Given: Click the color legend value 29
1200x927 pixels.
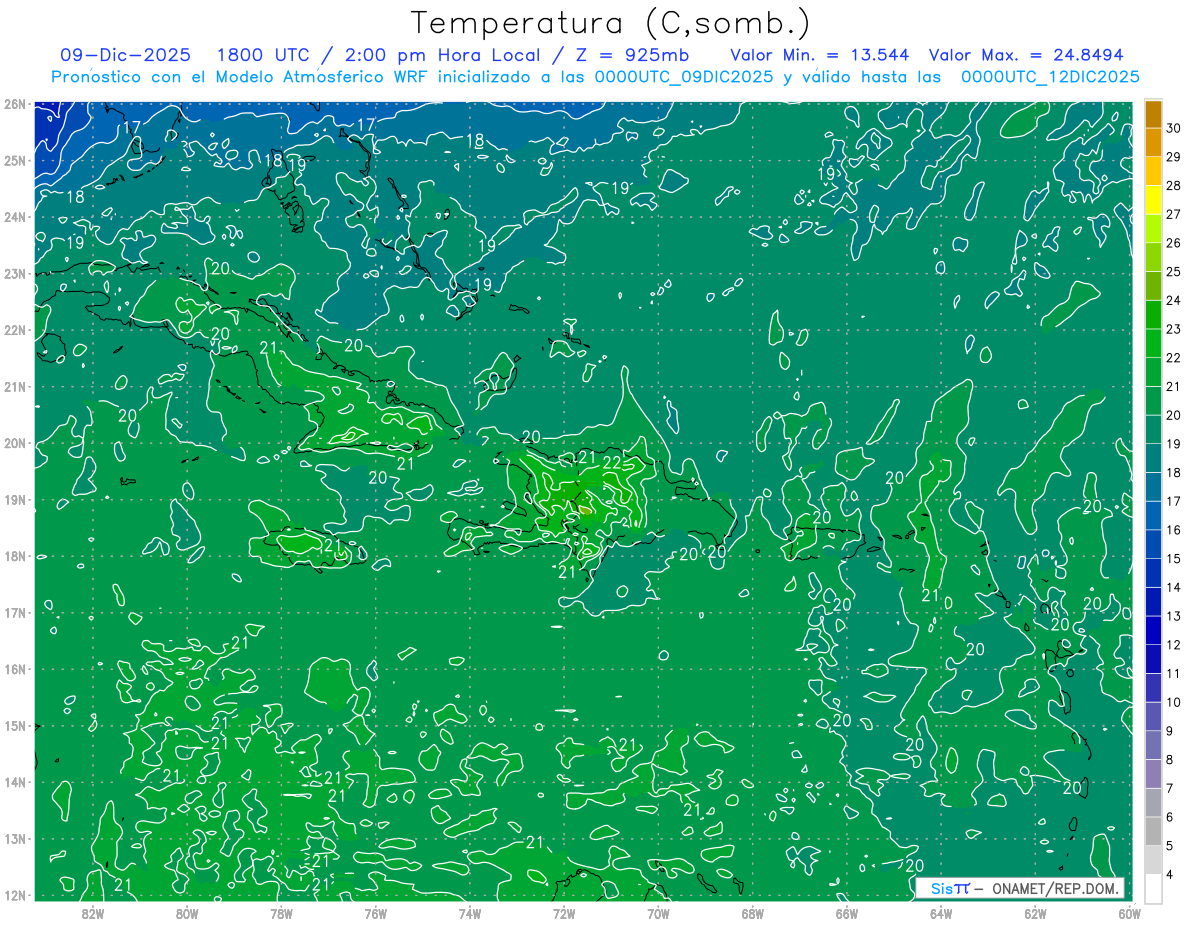Looking at the screenshot, I should [1174, 156].
